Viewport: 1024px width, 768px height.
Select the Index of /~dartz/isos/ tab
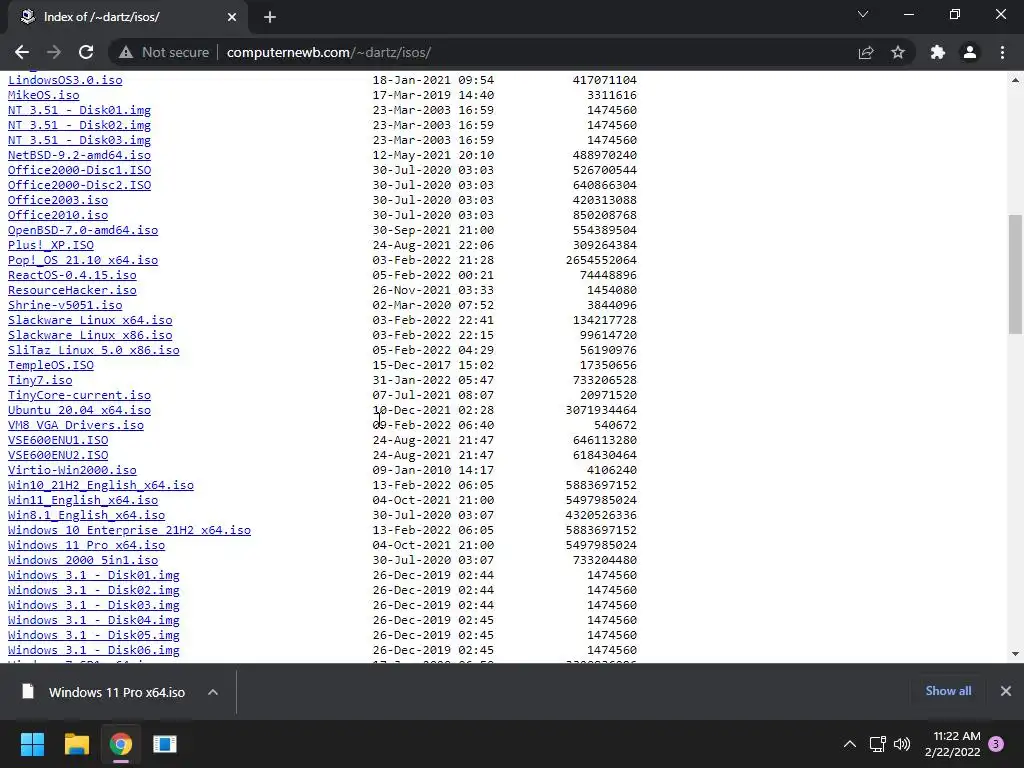coord(127,17)
